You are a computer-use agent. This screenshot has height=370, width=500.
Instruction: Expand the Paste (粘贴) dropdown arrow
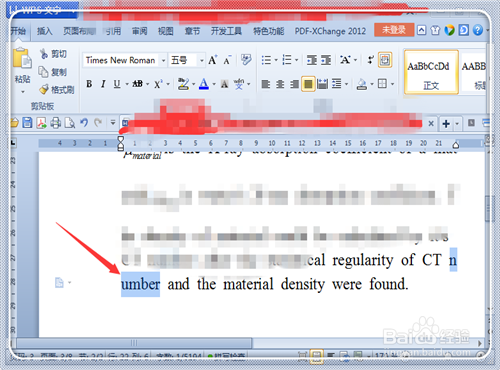pyautogui.click(x=23, y=92)
